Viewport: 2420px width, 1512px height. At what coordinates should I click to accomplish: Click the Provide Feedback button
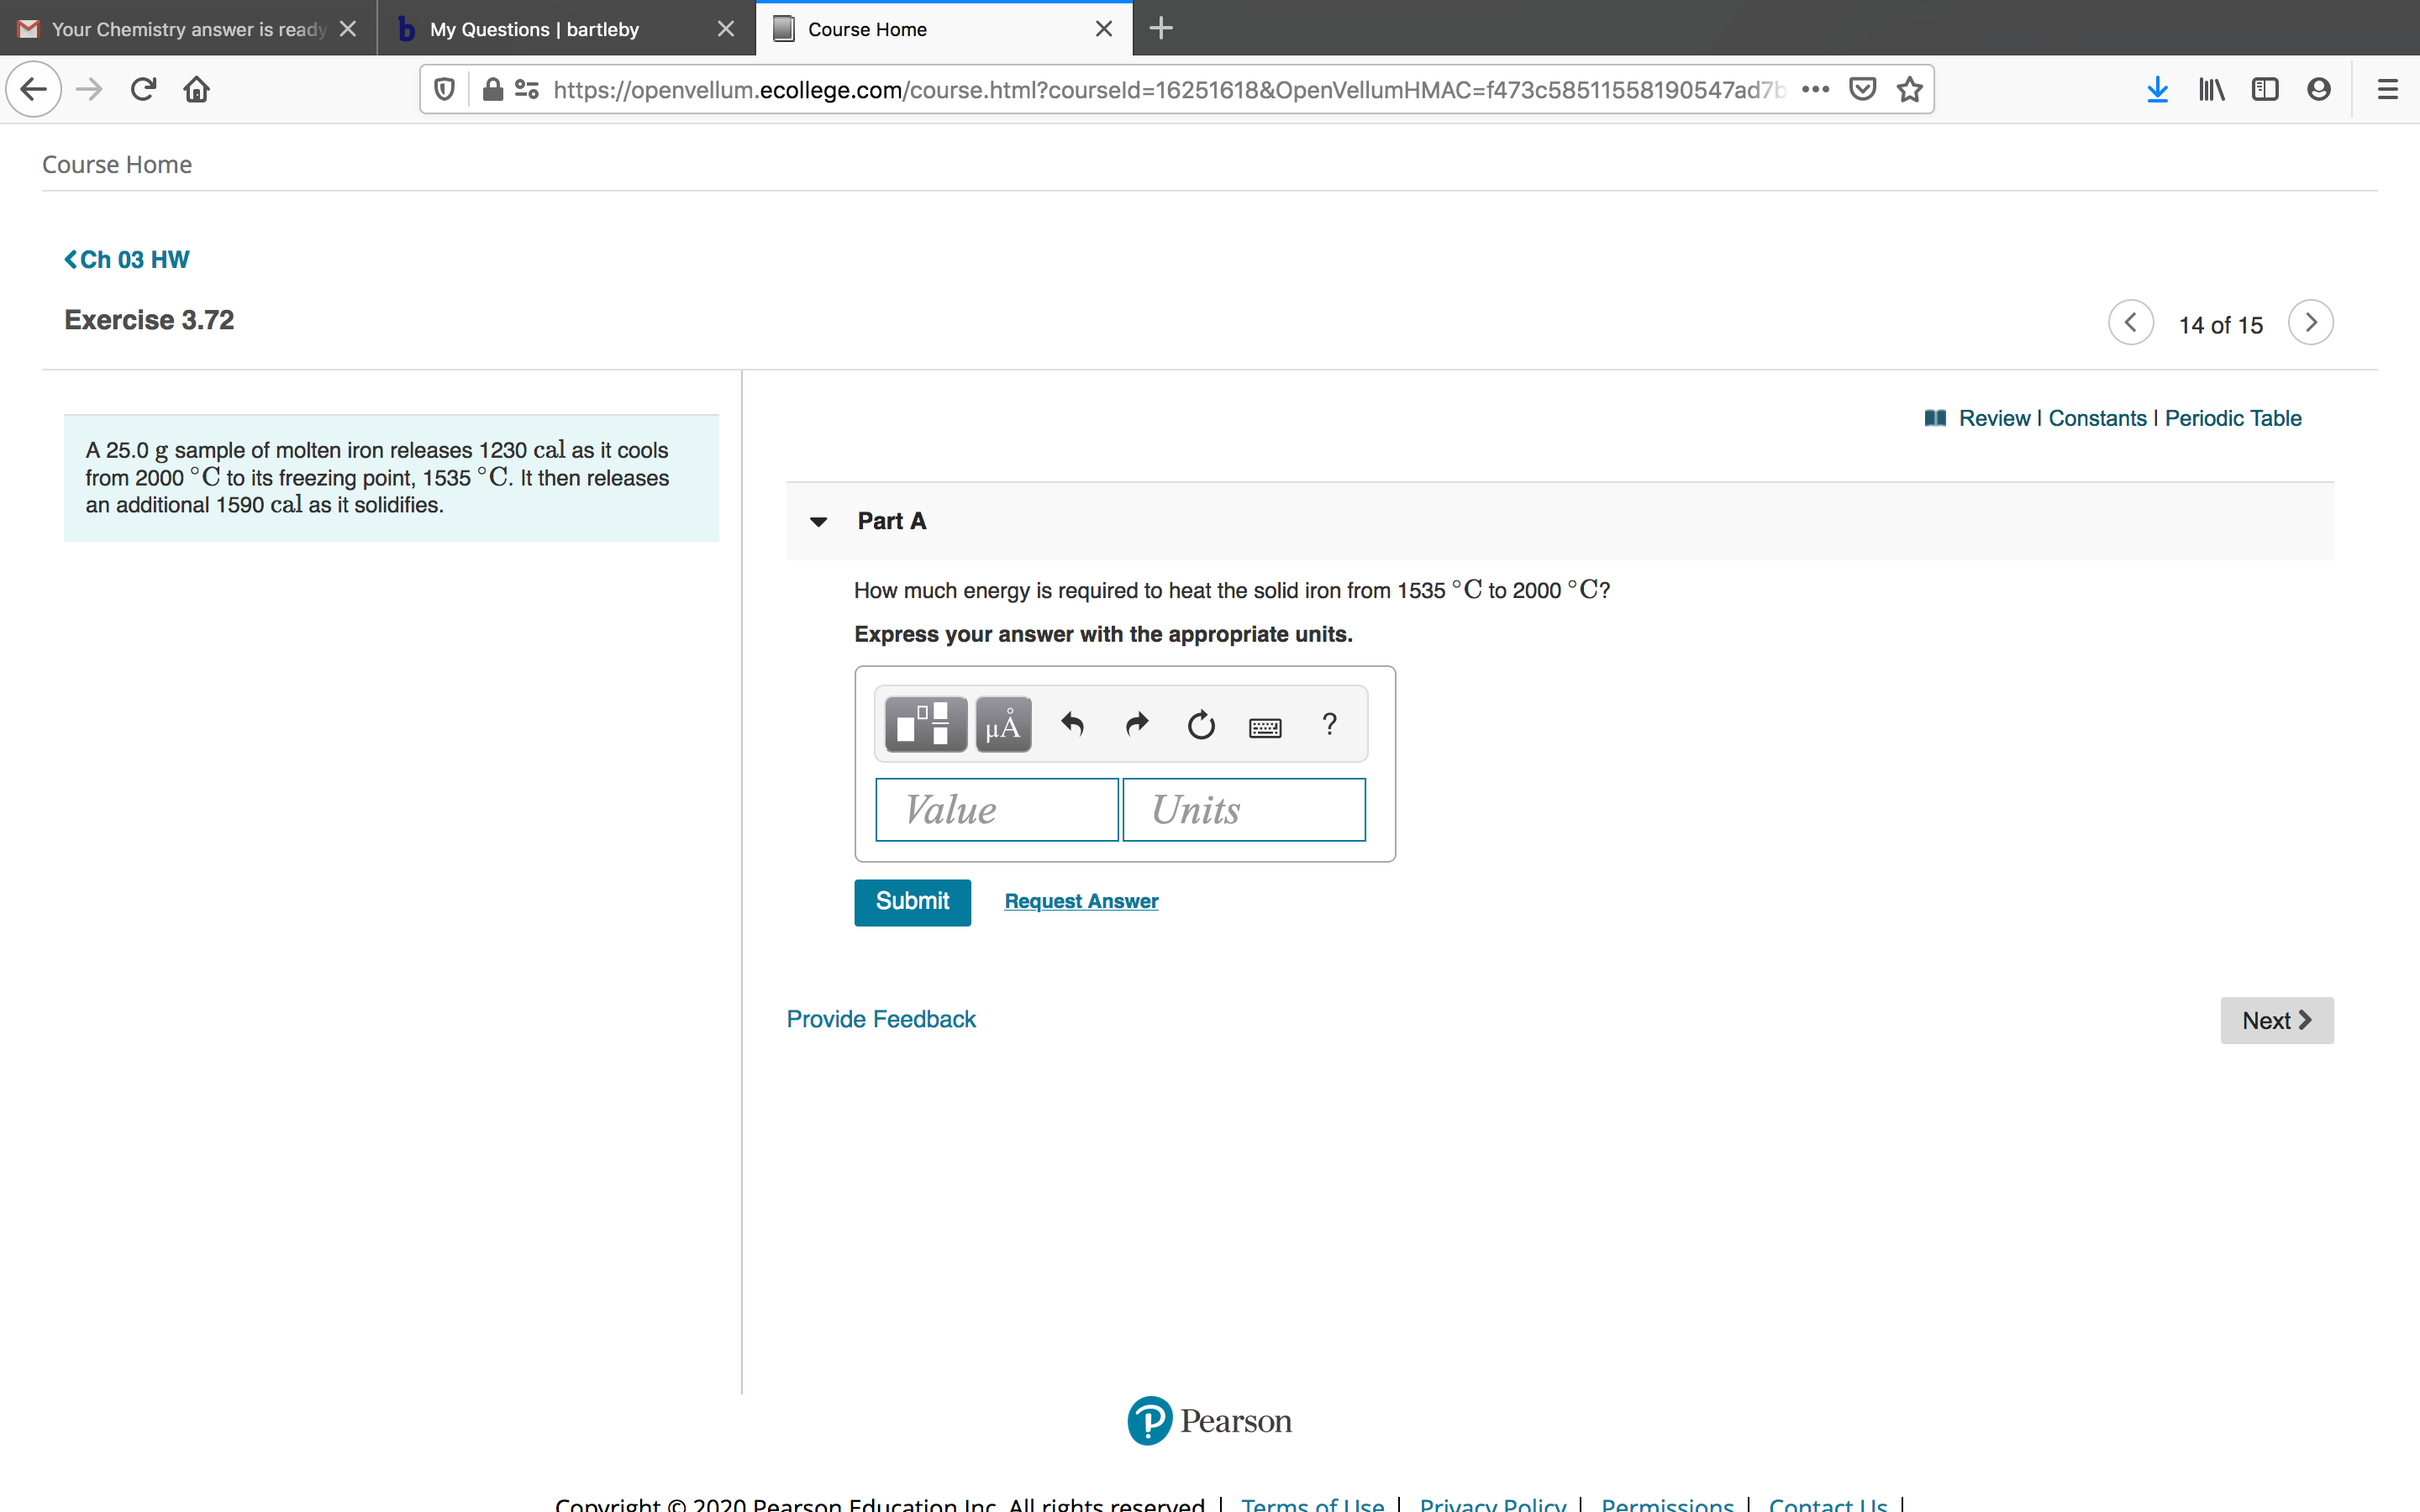pyautogui.click(x=880, y=1019)
